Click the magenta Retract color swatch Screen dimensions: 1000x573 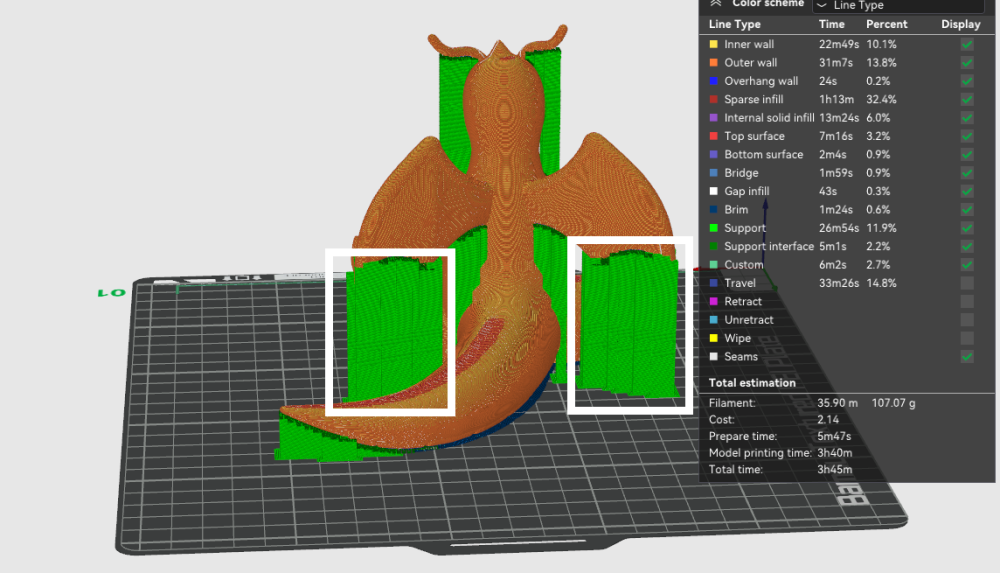714,301
